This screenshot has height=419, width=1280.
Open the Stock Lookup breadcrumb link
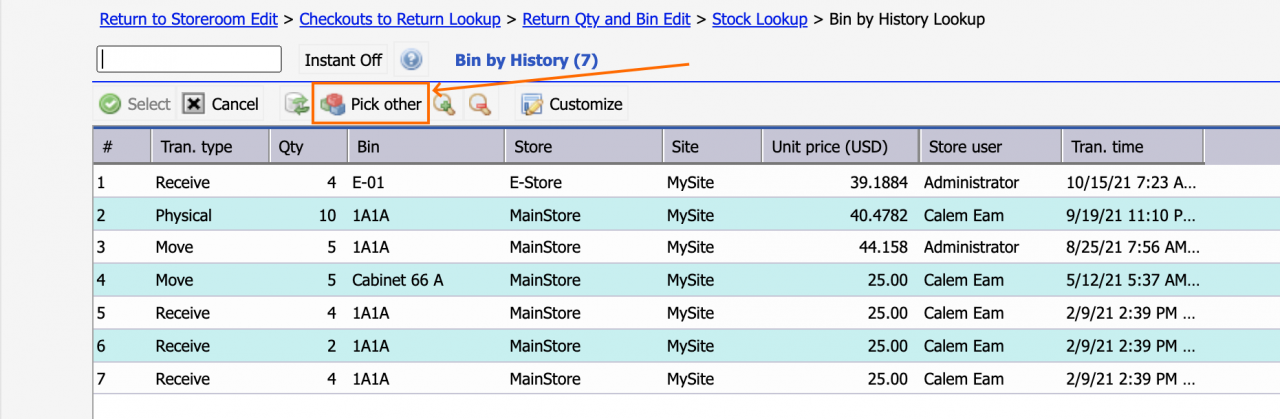pos(759,19)
